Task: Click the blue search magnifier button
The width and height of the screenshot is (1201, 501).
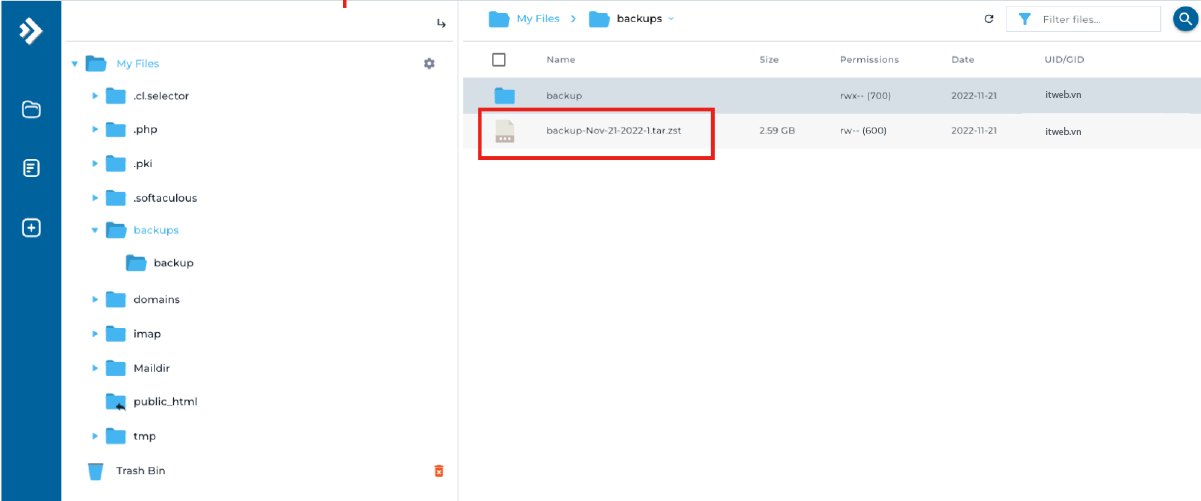Action: coord(1185,19)
